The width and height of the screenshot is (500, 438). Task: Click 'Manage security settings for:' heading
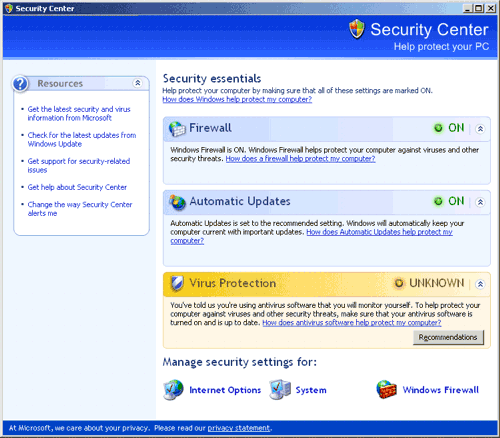tap(240, 362)
